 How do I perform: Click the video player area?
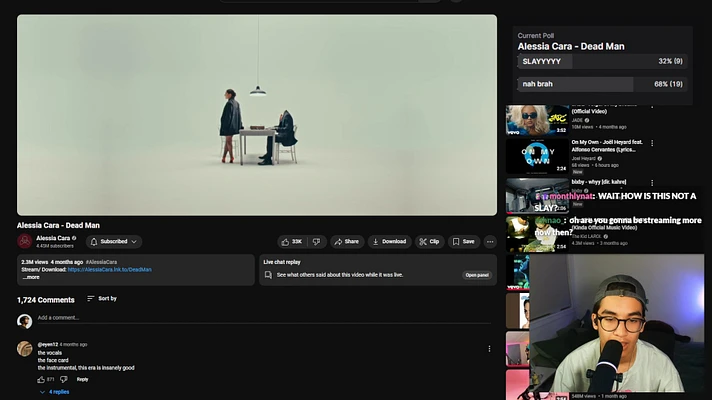pos(257,115)
